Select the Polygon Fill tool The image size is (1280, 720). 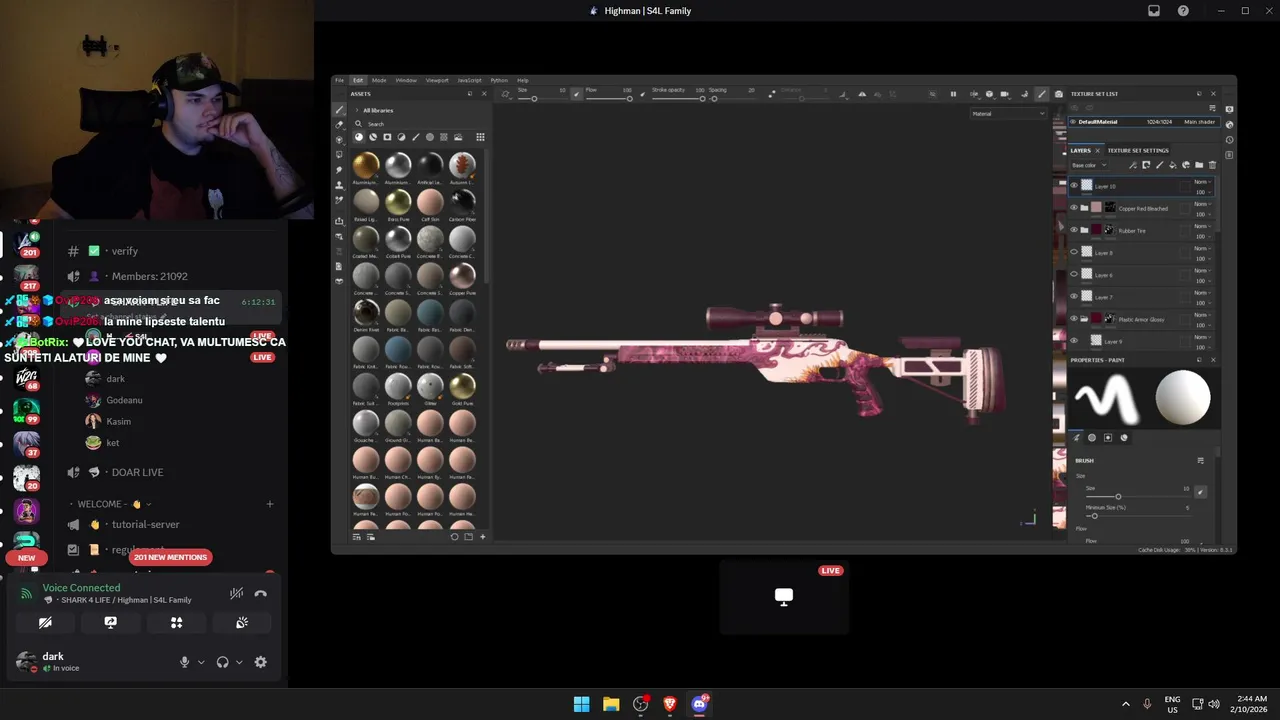(339, 154)
